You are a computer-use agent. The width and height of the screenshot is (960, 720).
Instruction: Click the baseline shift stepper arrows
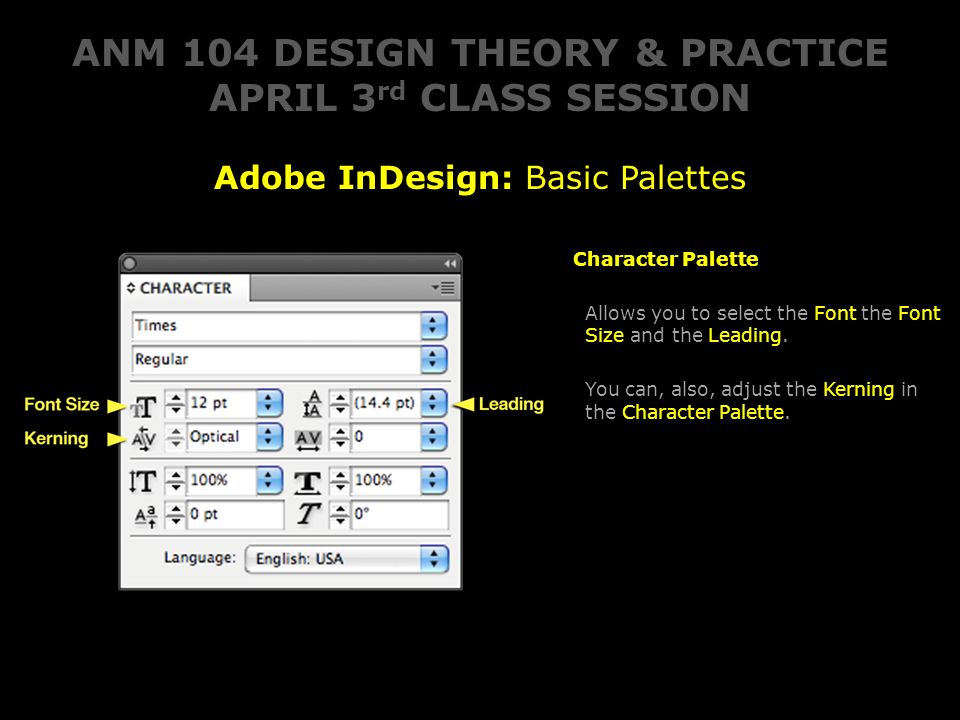[x=176, y=514]
